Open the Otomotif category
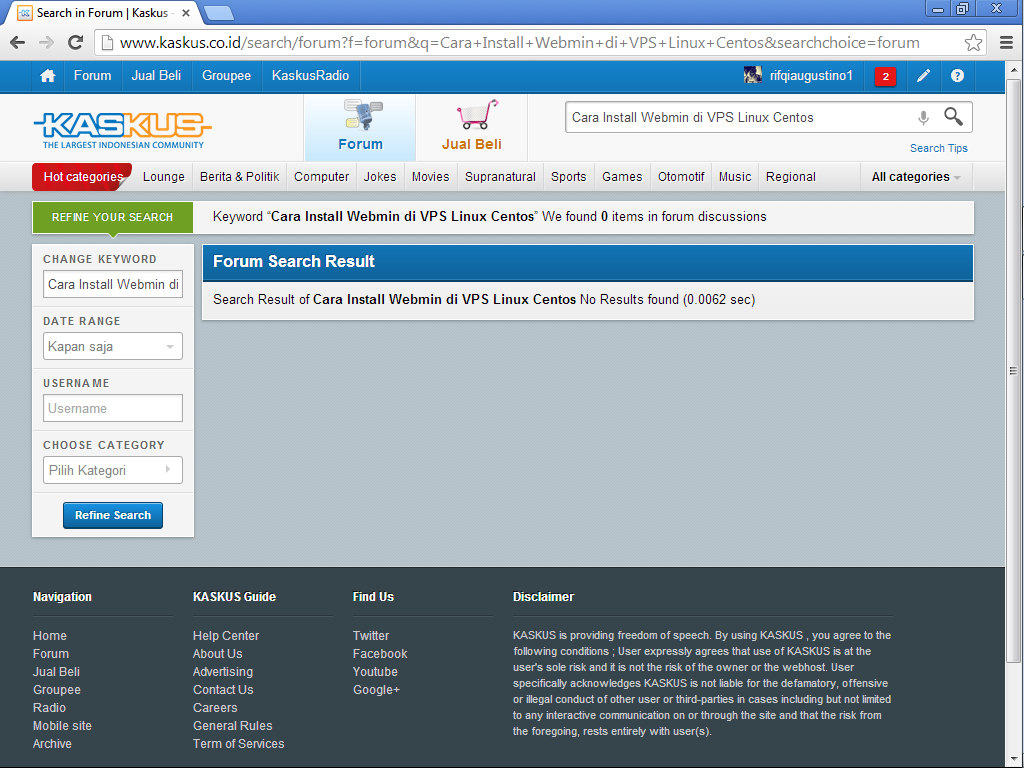 [x=681, y=177]
